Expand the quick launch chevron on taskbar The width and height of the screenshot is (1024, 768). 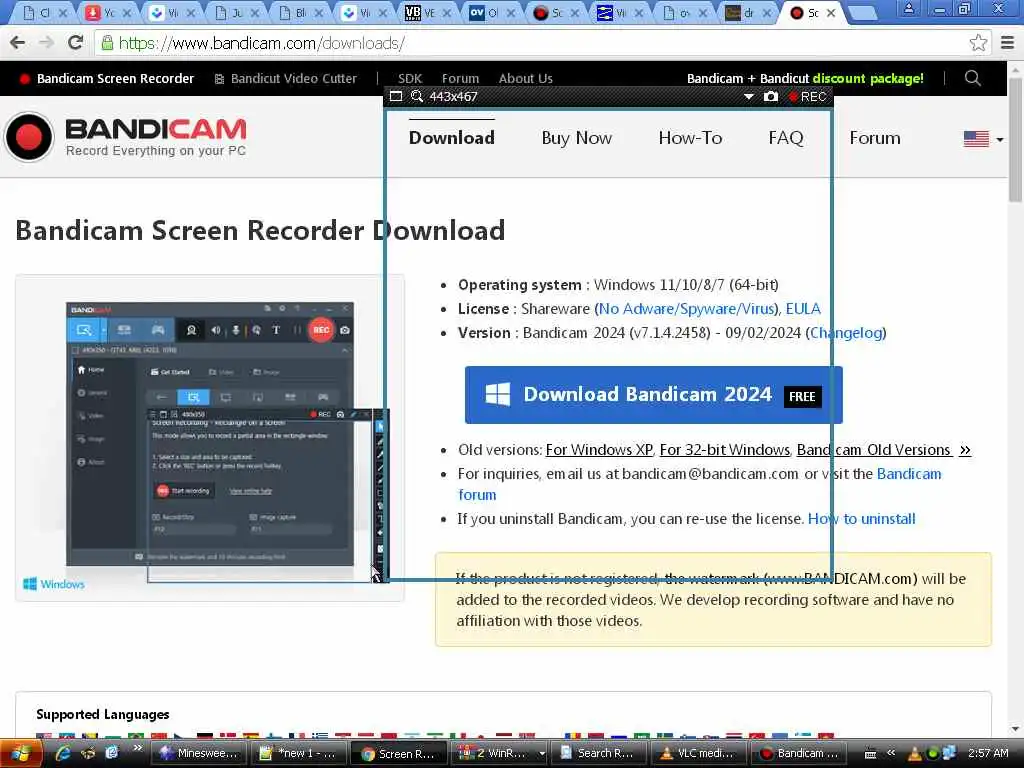pos(137,748)
